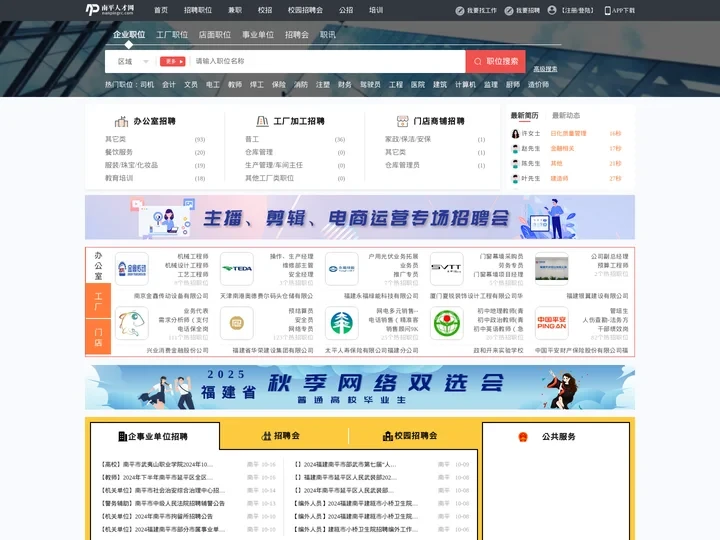Open 兼职 in the top navigation
The height and width of the screenshot is (540, 720).
point(235,10)
